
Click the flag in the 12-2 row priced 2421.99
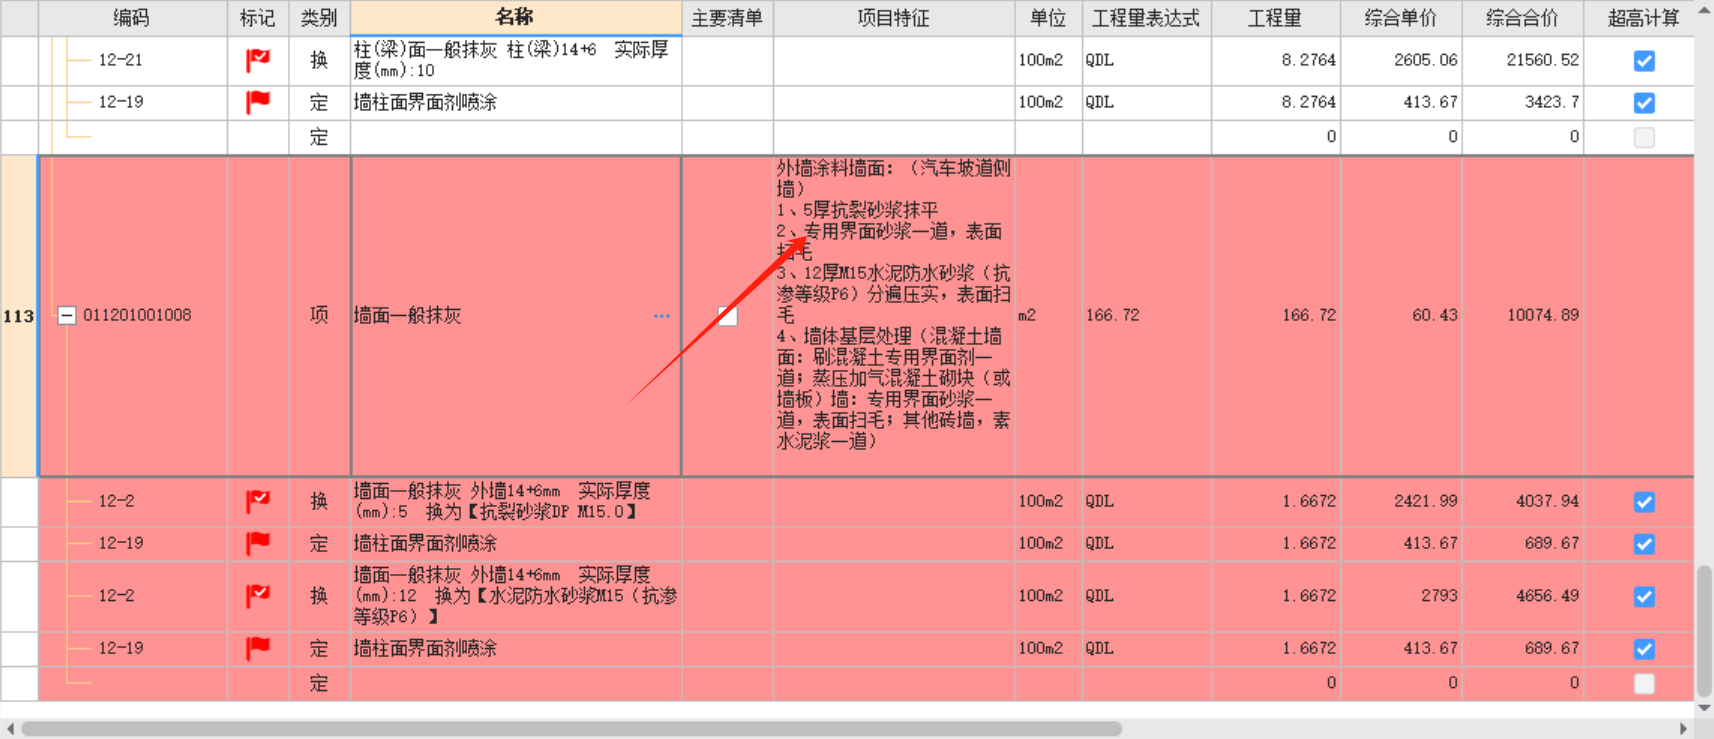point(258,502)
